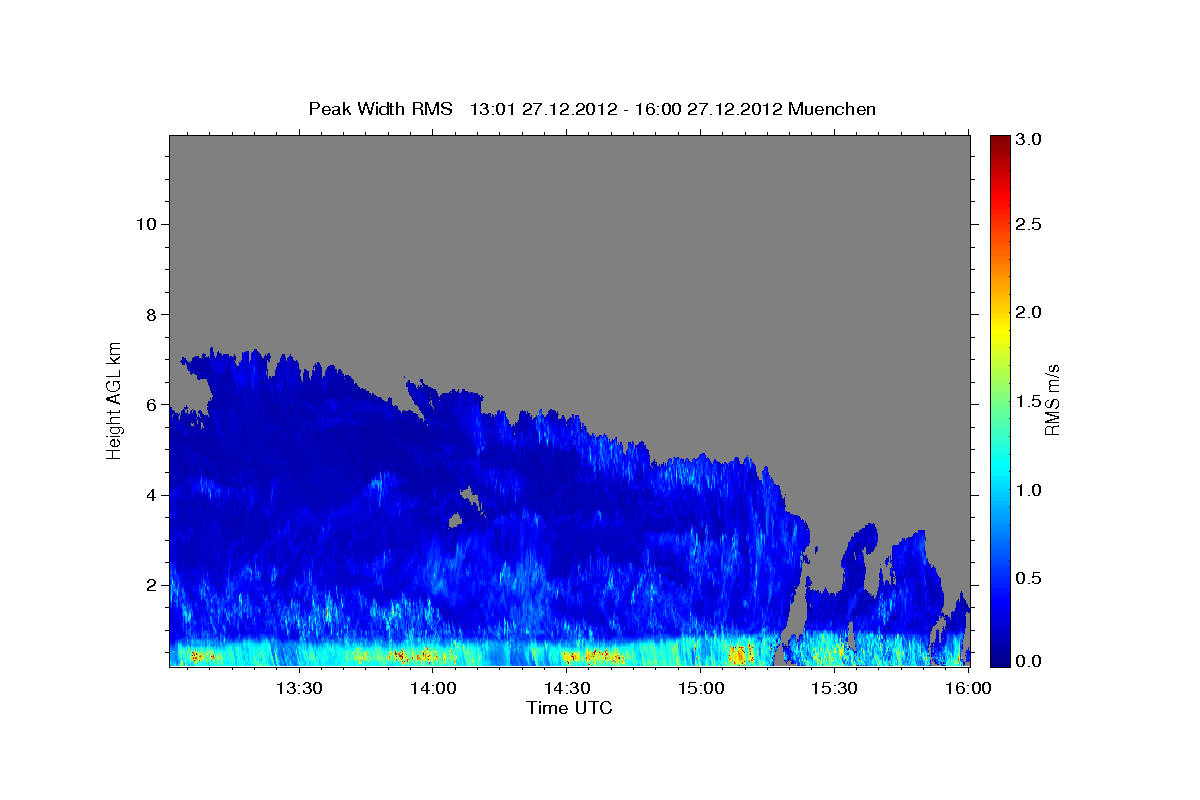This screenshot has width=1200, height=800.
Task: Click the colorbar value 2.5
Action: coord(1028,224)
